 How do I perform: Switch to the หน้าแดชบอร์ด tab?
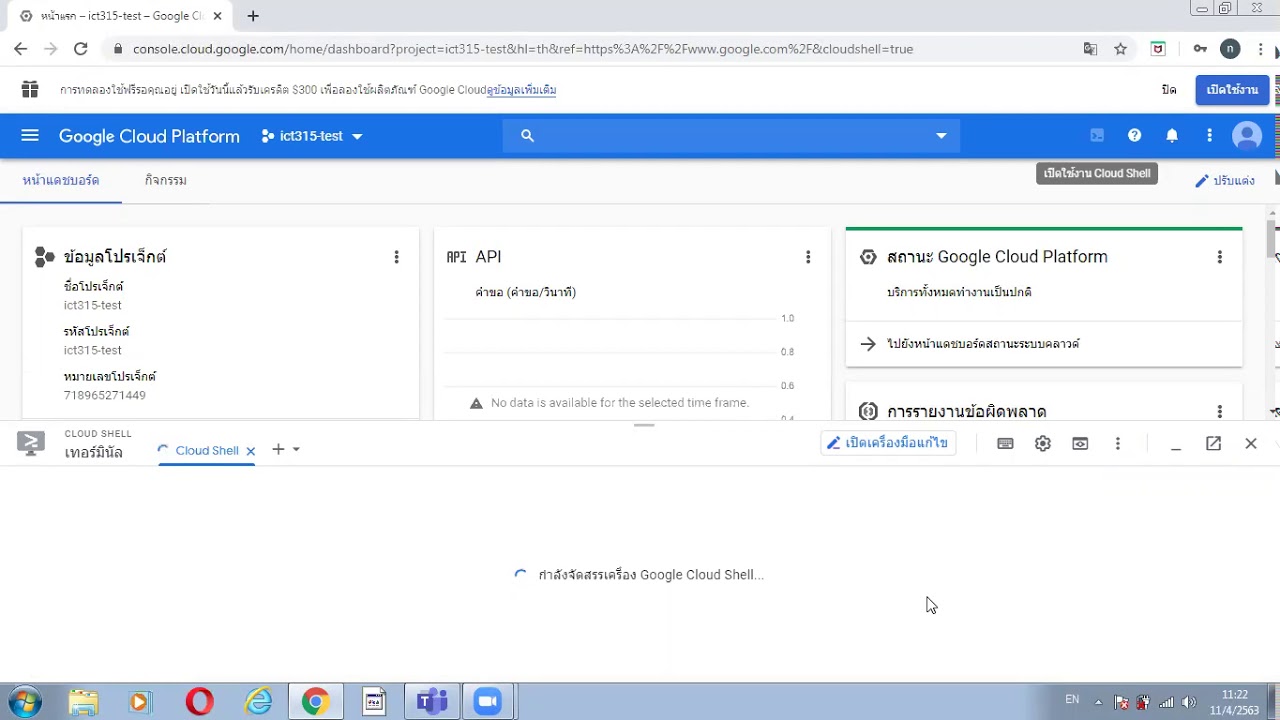tap(61, 180)
